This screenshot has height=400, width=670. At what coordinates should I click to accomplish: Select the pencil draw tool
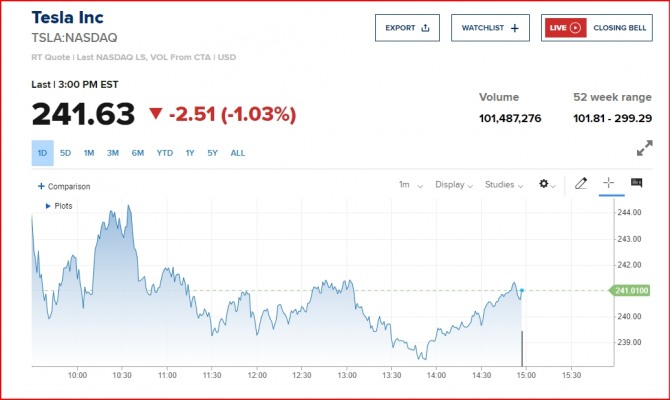[581, 184]
